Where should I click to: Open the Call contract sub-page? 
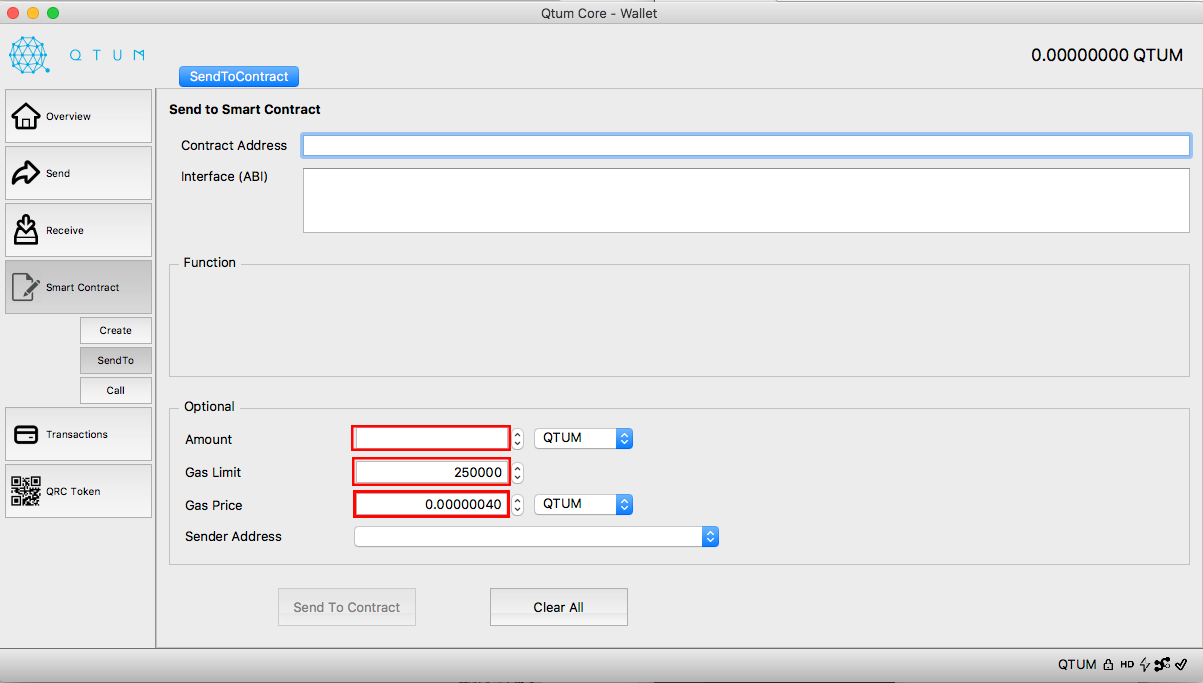click(116, 390)
